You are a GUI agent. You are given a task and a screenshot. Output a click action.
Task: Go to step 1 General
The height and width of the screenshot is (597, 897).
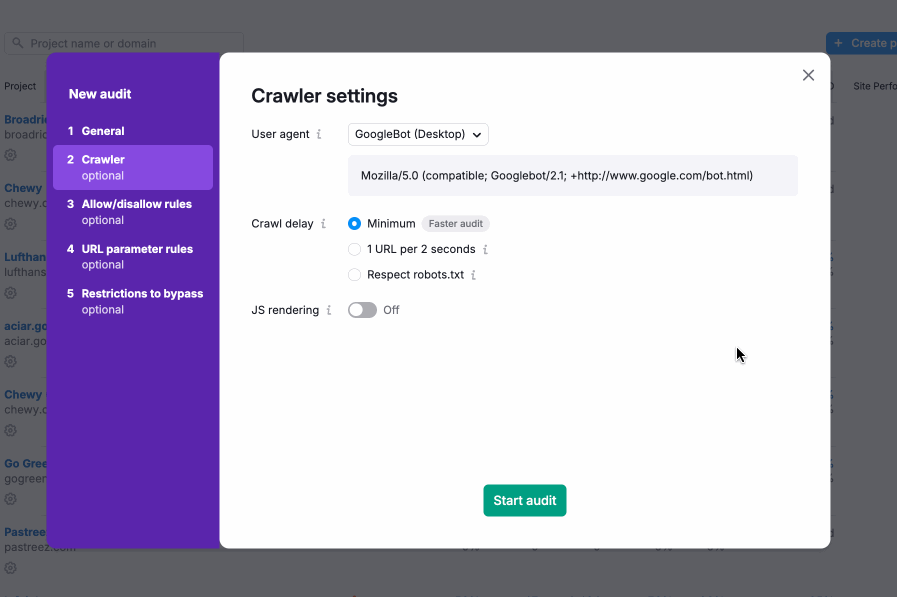[x=103, y=131]
